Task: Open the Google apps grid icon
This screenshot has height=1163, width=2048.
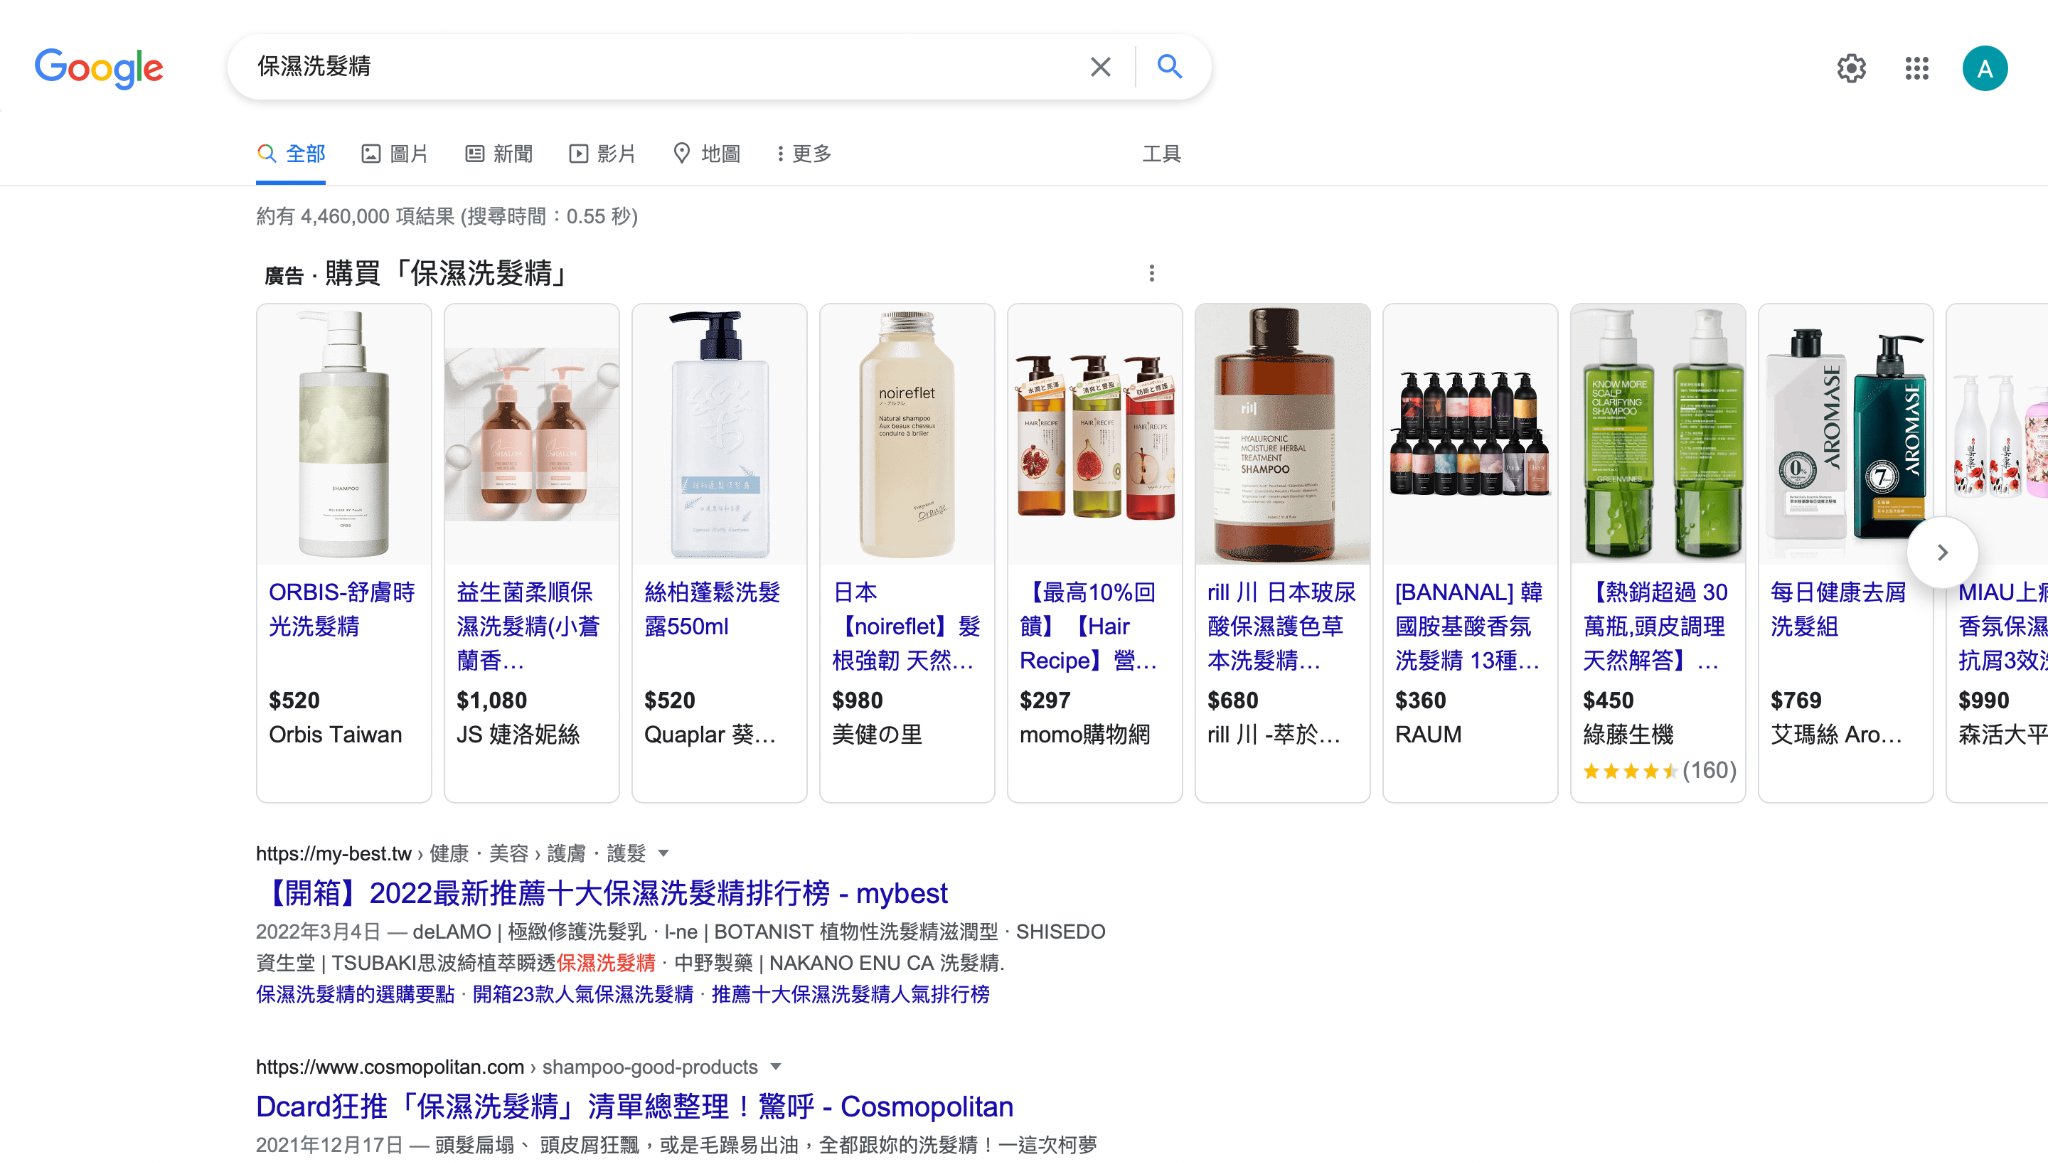Action: pos(1917,68)
